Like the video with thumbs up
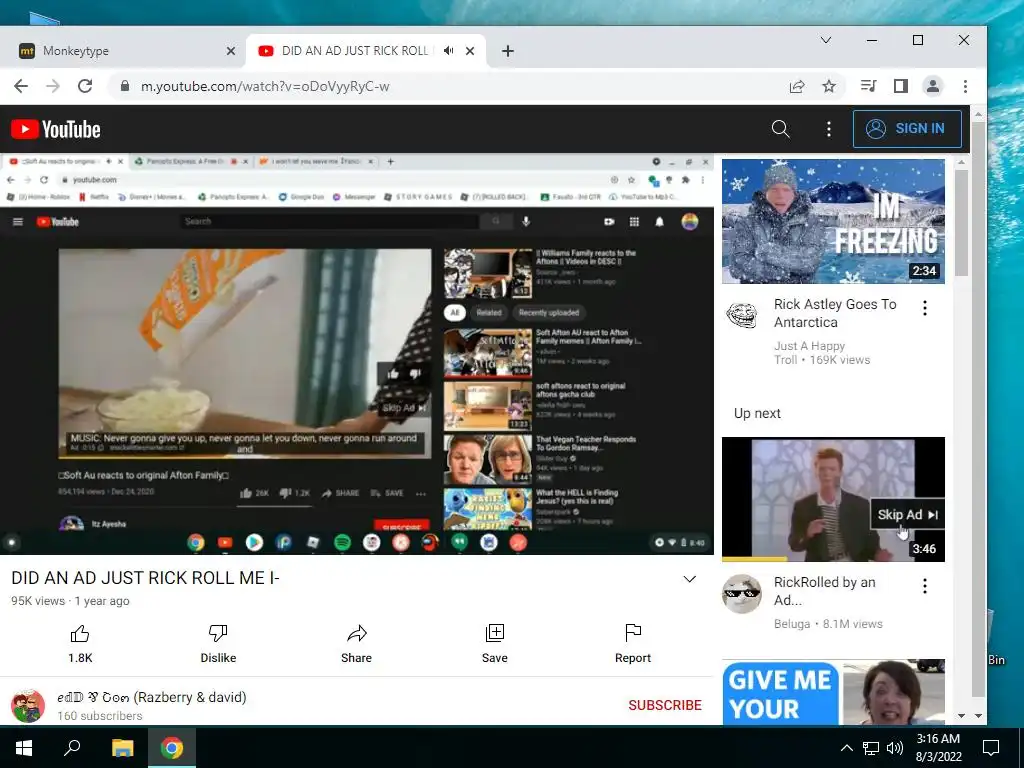The width and height of the screenshot is (1024, 768). 80,633
